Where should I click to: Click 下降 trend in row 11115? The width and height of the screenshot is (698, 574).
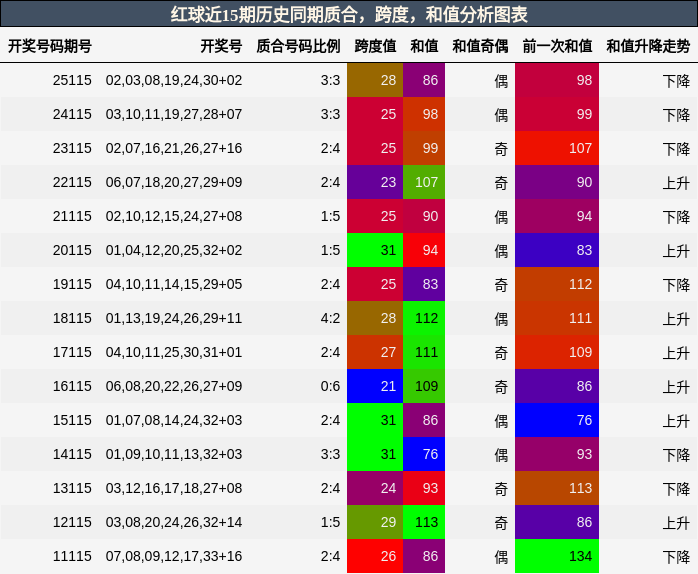676,557
